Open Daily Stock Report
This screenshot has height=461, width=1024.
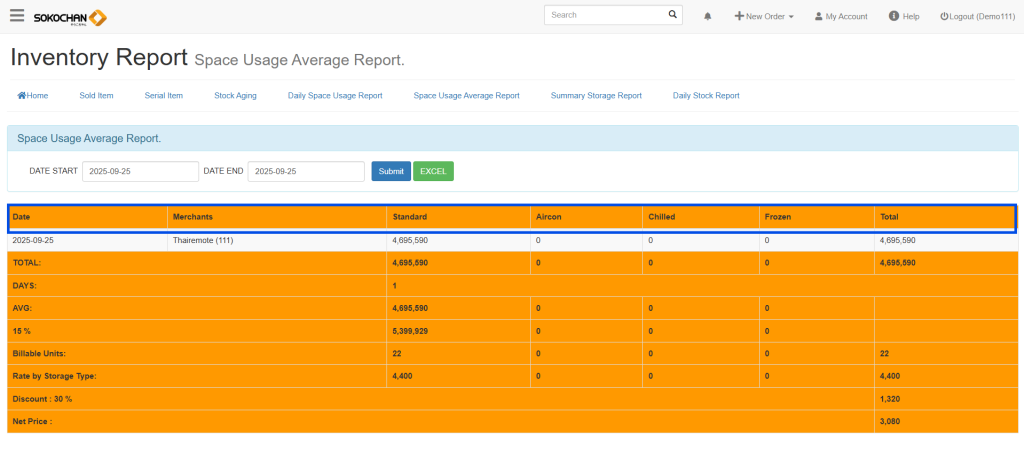tap(706, 96)
